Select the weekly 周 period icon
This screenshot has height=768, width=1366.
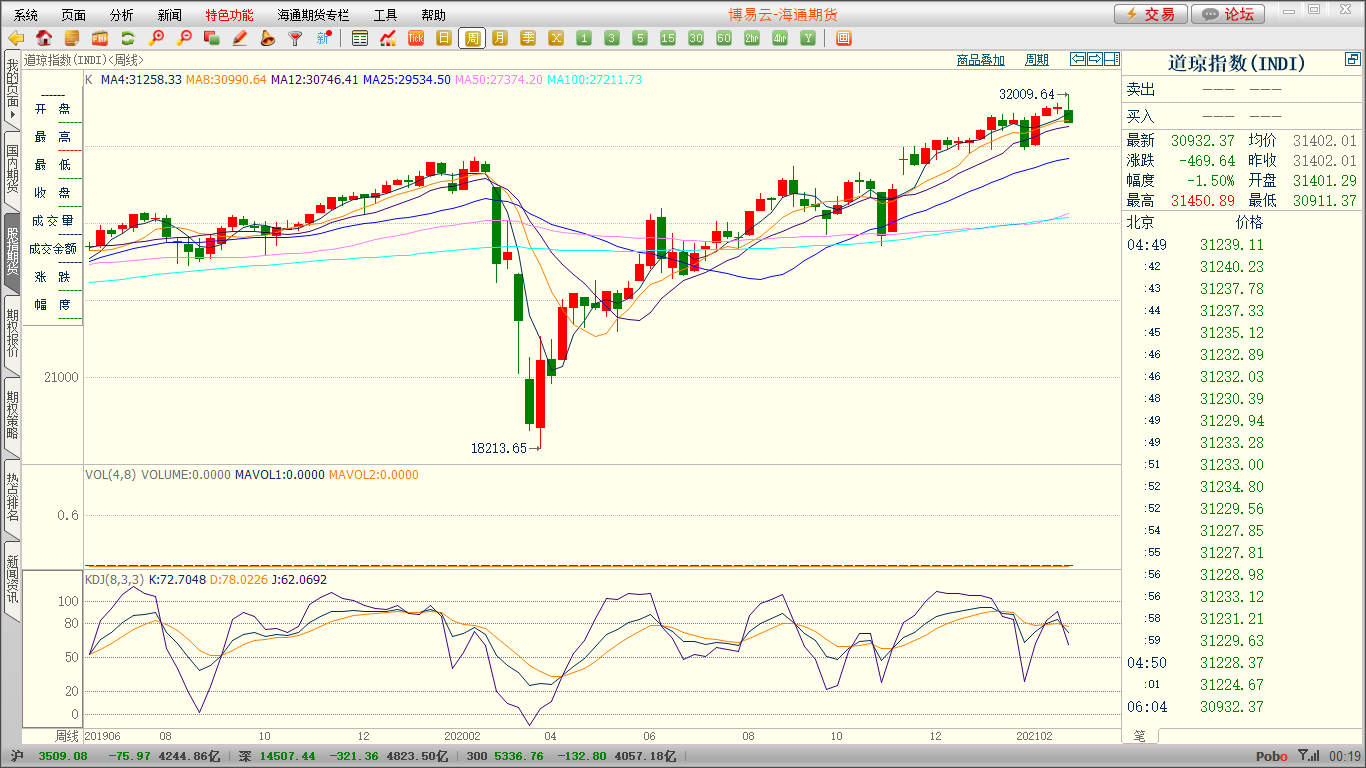tap(472, 38)
